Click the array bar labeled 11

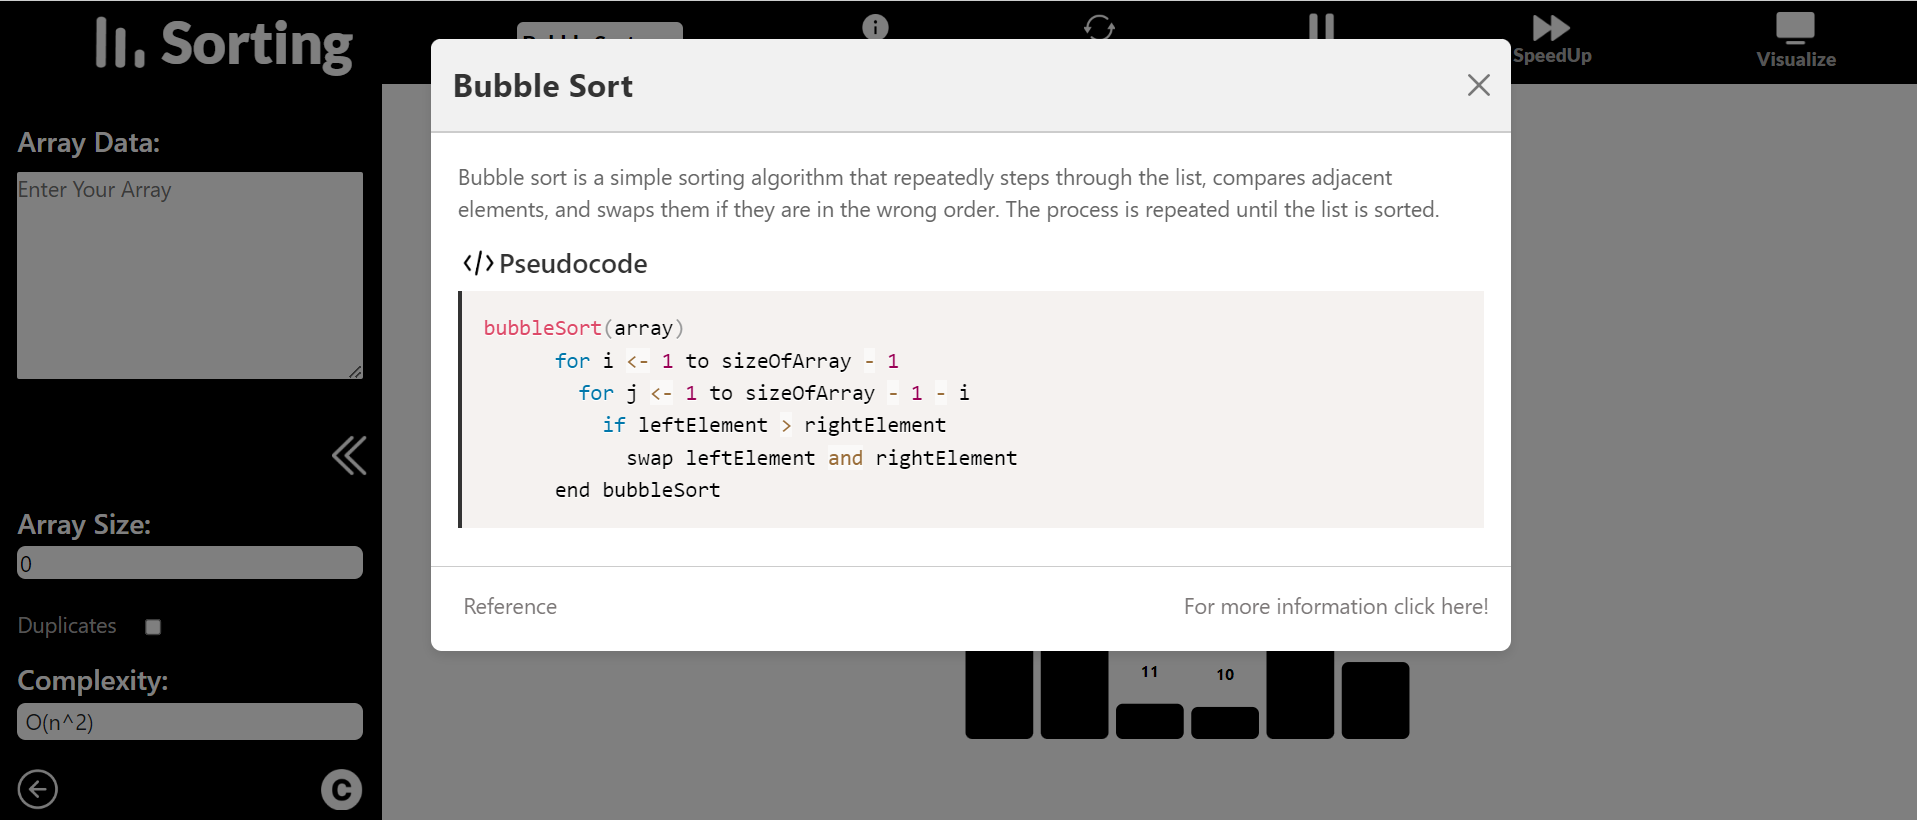point(1149,721)
